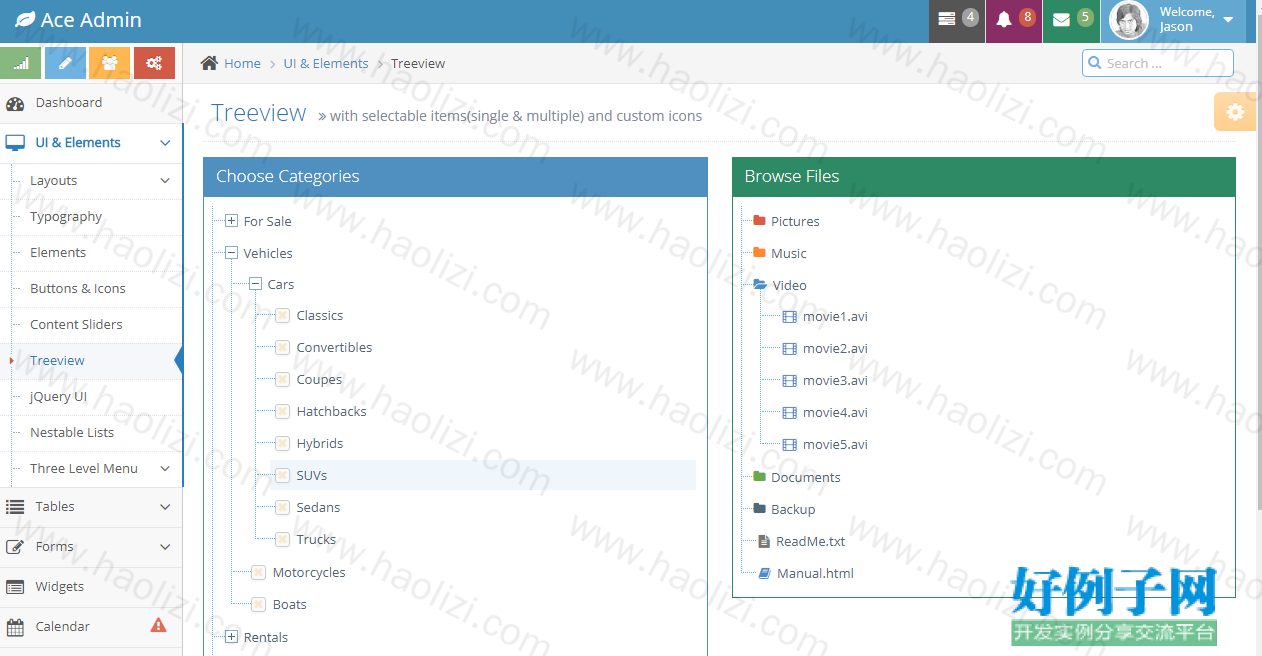This screenshot has width=1262, height=656.
Task: Click the open Video folder icon
Action: [x=760, y=285]
